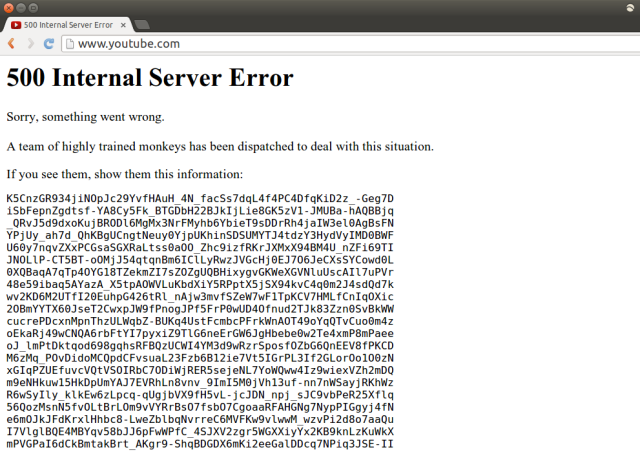The height and width of the screenshot is (452, 640).
Task: Click the YouTube favicon in the tab
Action: point(16,25)
